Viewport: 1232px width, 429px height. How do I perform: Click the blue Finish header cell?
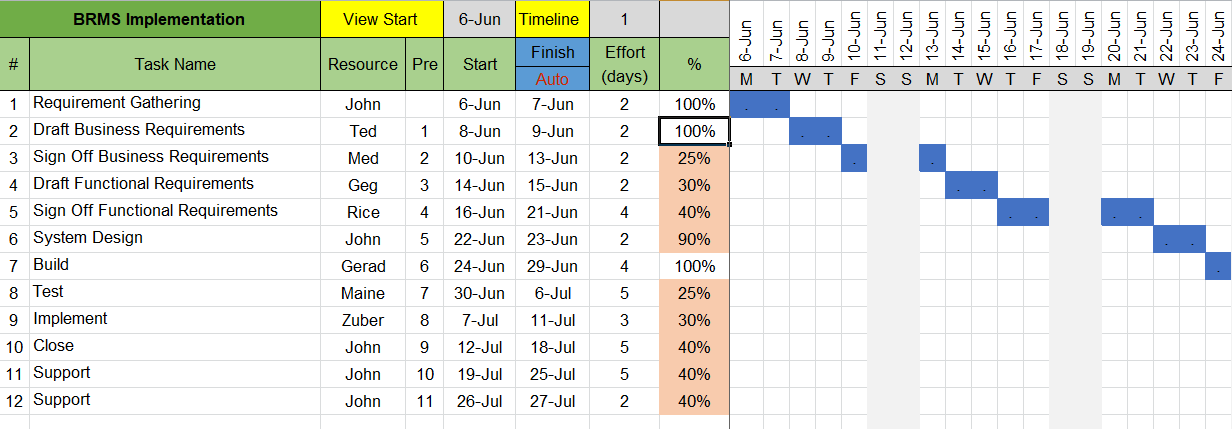(552, 52)
